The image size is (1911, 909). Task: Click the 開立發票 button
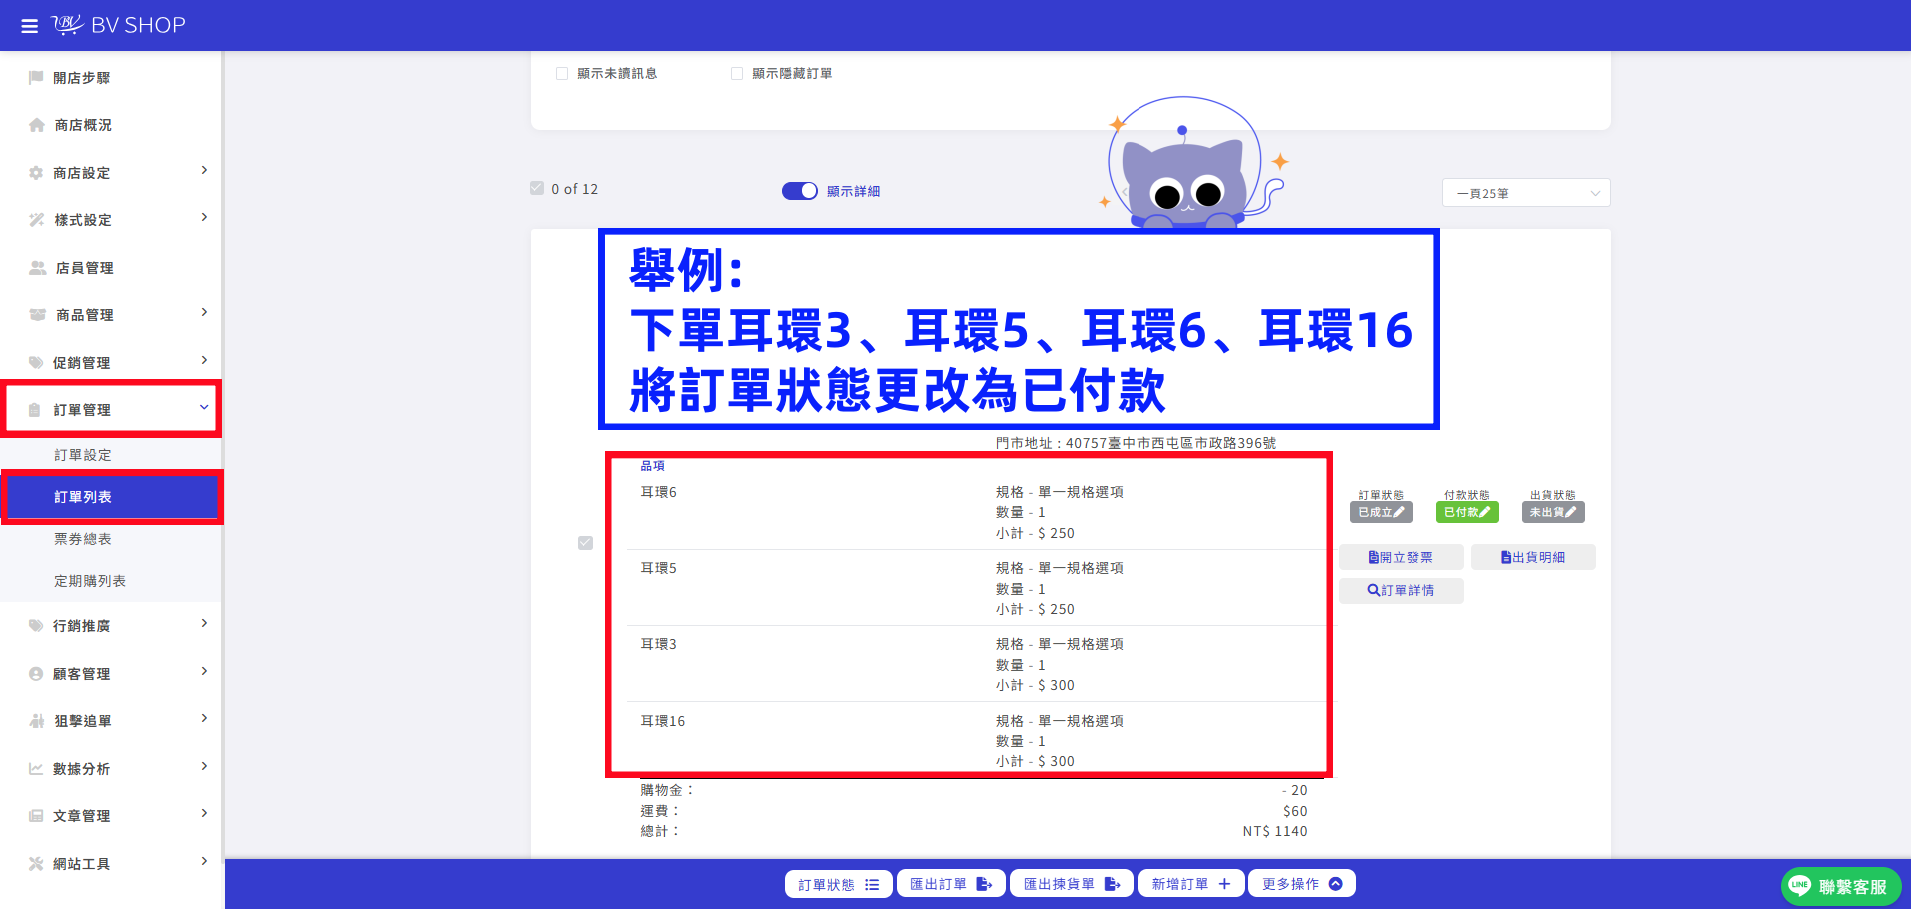[1401, 557]
